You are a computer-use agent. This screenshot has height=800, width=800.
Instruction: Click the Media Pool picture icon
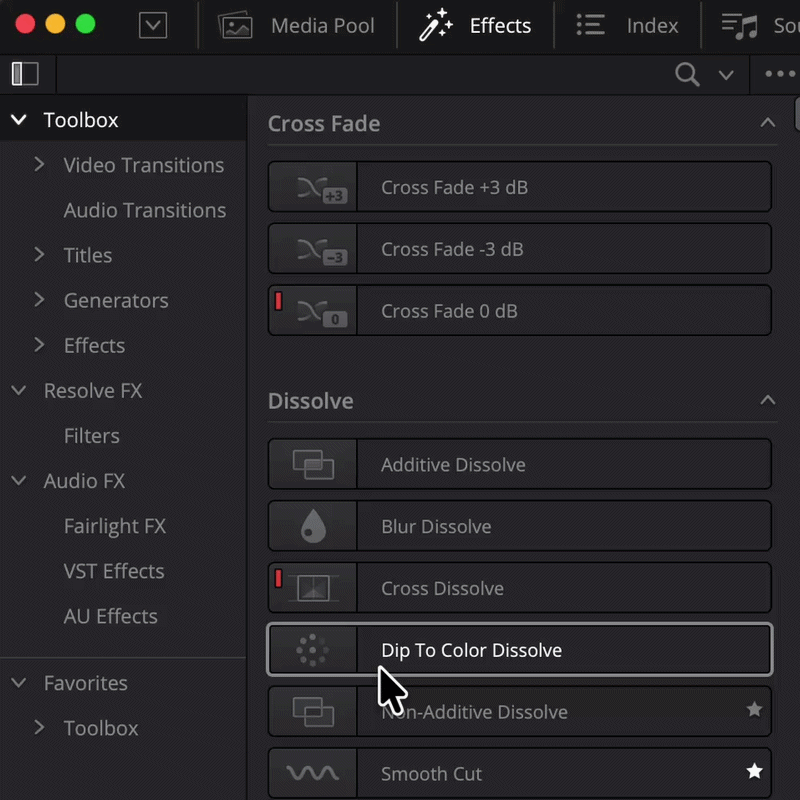[235, 26]
